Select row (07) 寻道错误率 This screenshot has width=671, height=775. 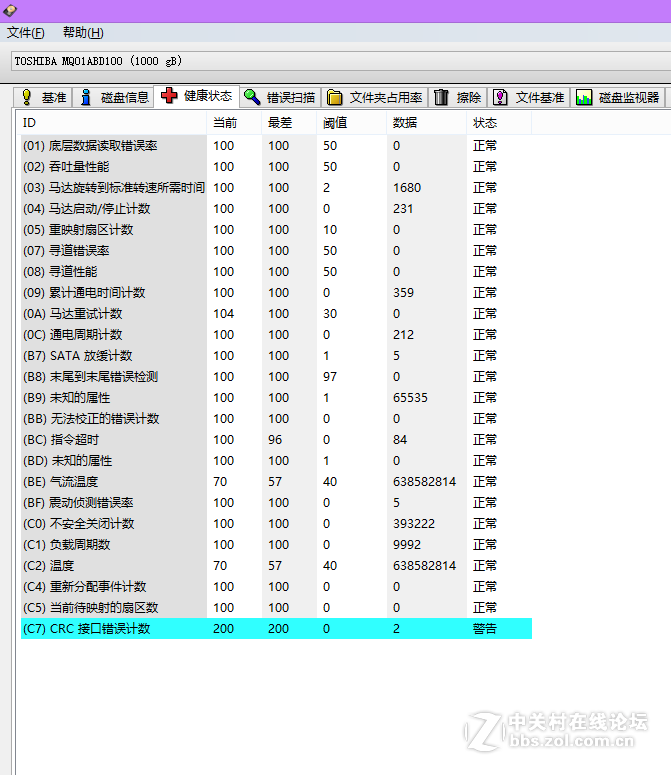tap(276, 251)
